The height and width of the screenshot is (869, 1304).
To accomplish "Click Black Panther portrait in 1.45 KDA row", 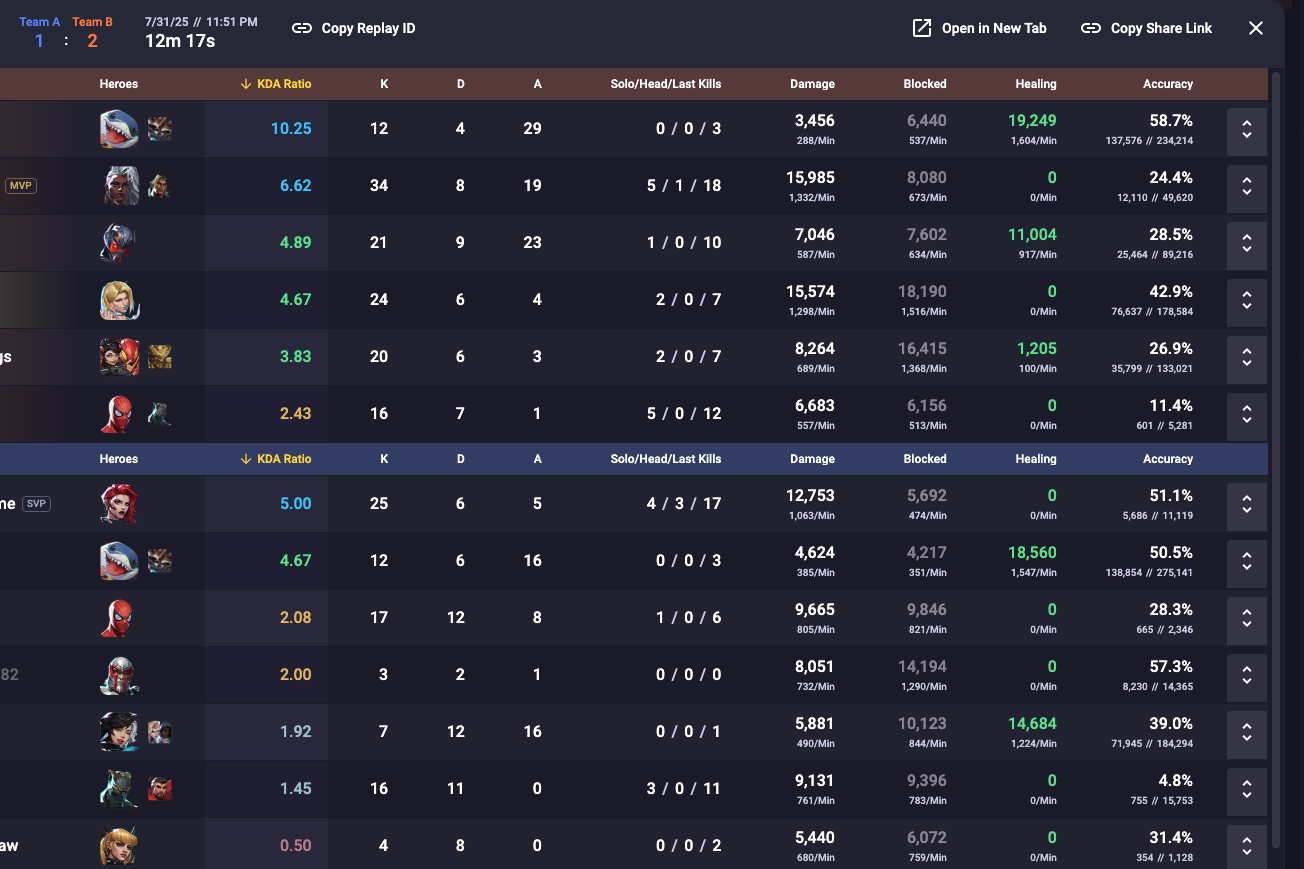I will coord(119,789).
